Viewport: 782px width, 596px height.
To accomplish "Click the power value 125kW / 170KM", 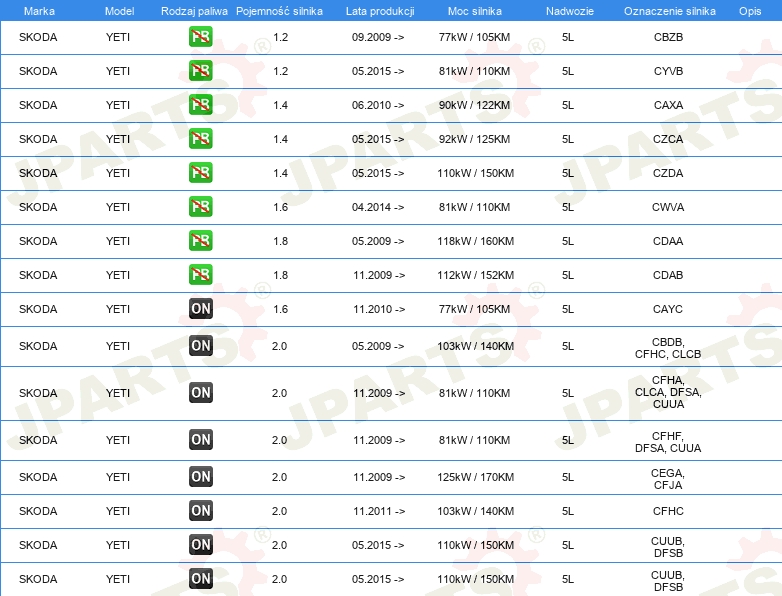I will click(x=476, y=477).
